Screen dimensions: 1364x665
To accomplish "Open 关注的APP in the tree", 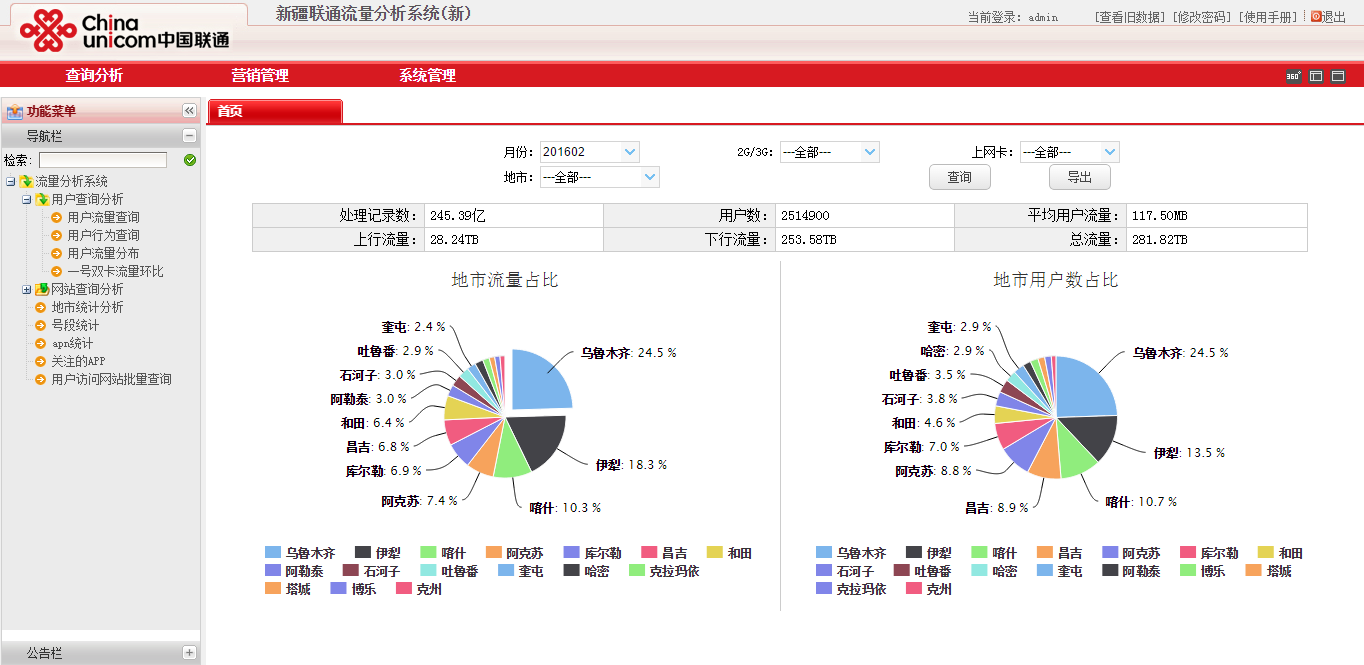I will pos(78,361).
